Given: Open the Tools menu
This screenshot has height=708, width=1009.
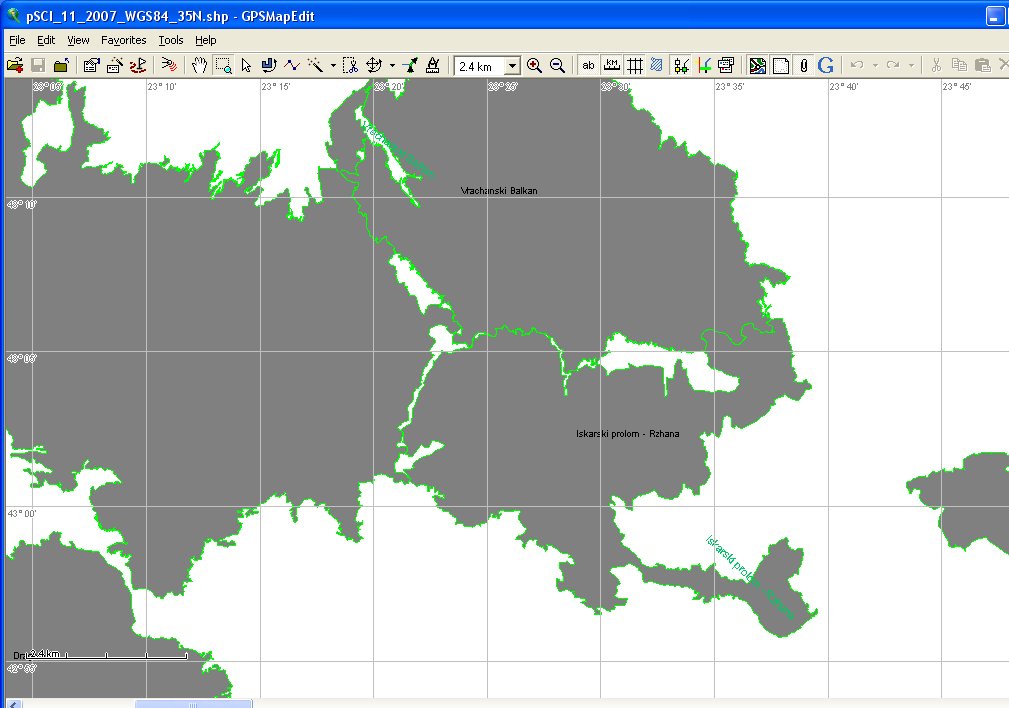Looking at the screenshot, I should click(x=171, y=40).
